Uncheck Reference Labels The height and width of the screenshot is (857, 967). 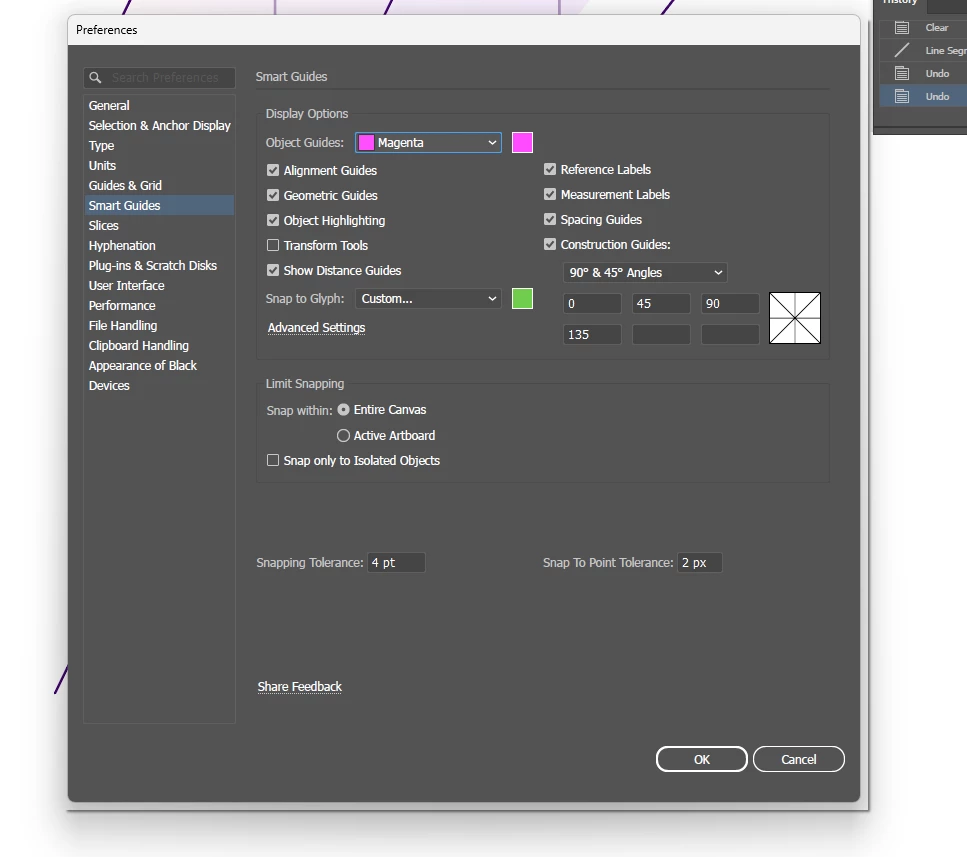point(549,170)
